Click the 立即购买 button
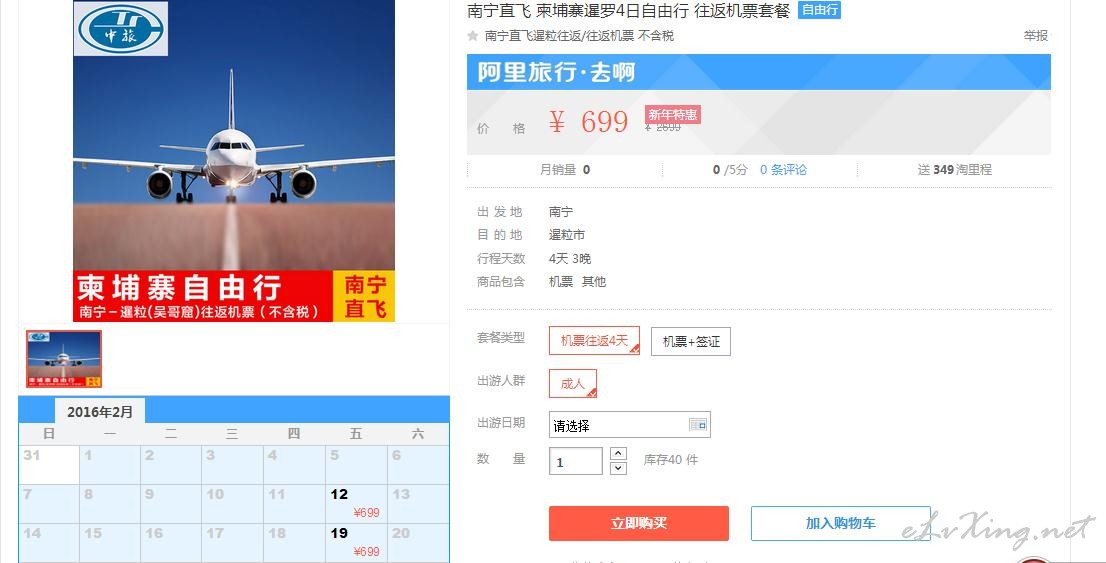Screen dimensions: 1106x563 pos(638,523)
